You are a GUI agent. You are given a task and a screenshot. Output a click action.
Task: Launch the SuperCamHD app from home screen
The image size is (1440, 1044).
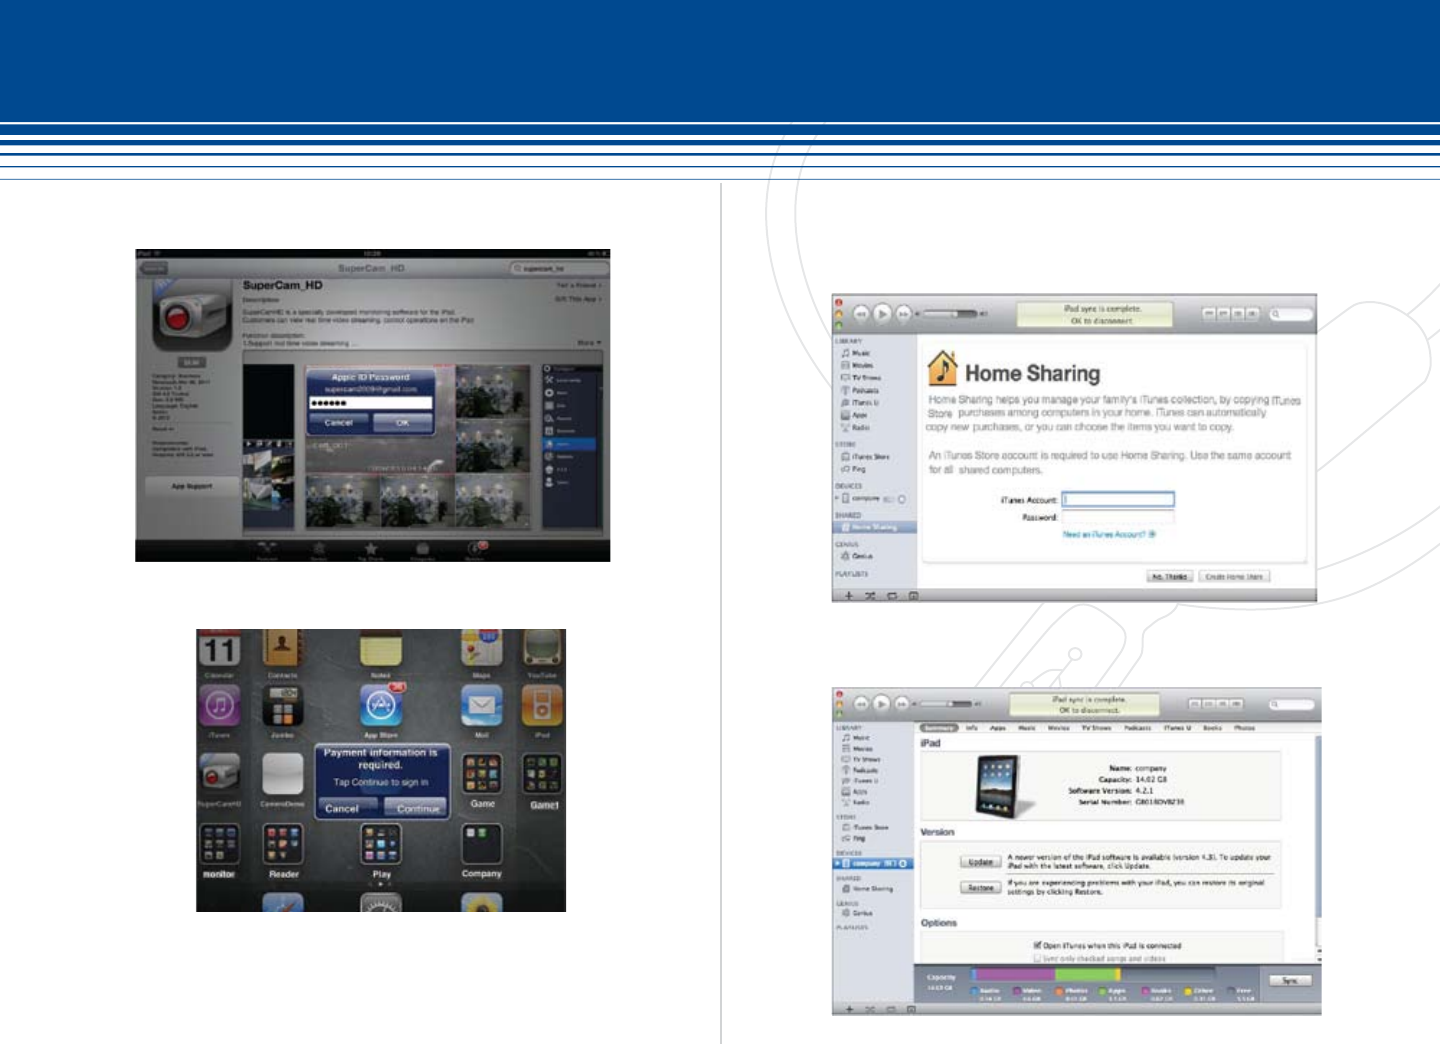pos(219,774)
